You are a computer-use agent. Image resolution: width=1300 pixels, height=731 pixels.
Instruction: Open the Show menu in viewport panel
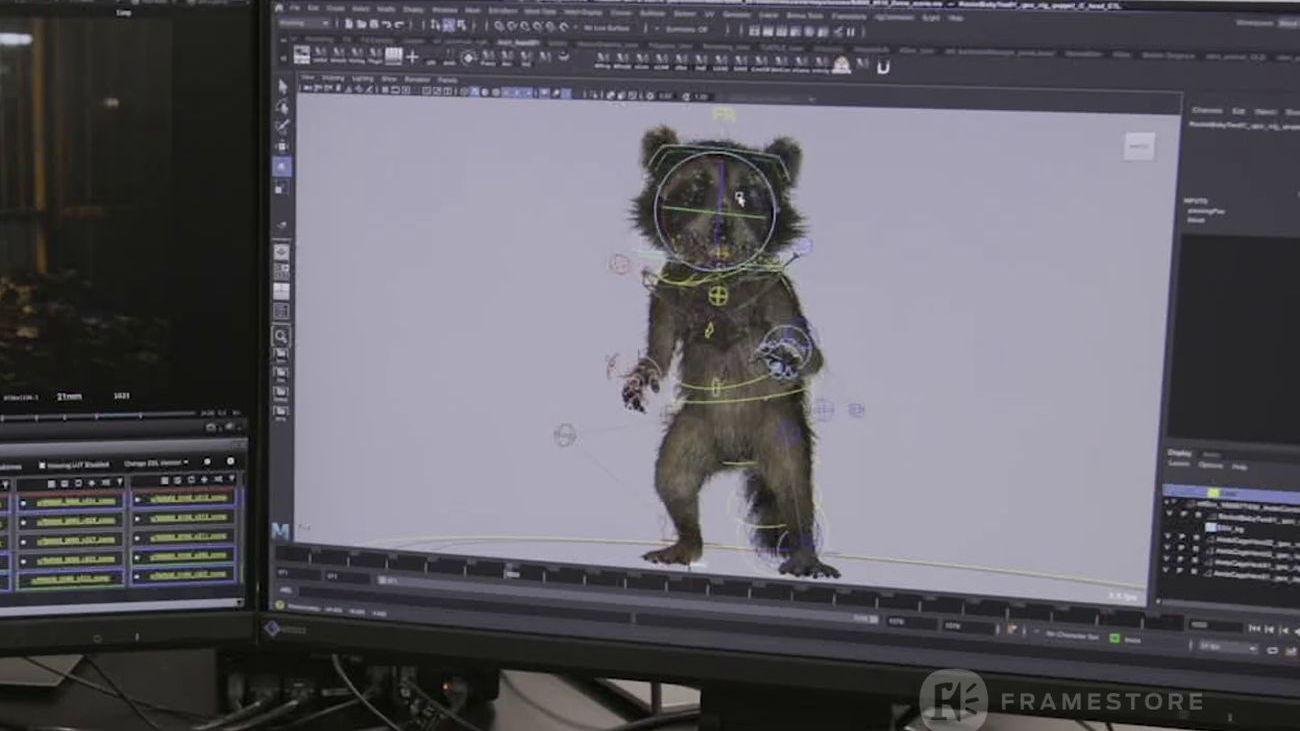pyautogui.click(x=389, y=80)
